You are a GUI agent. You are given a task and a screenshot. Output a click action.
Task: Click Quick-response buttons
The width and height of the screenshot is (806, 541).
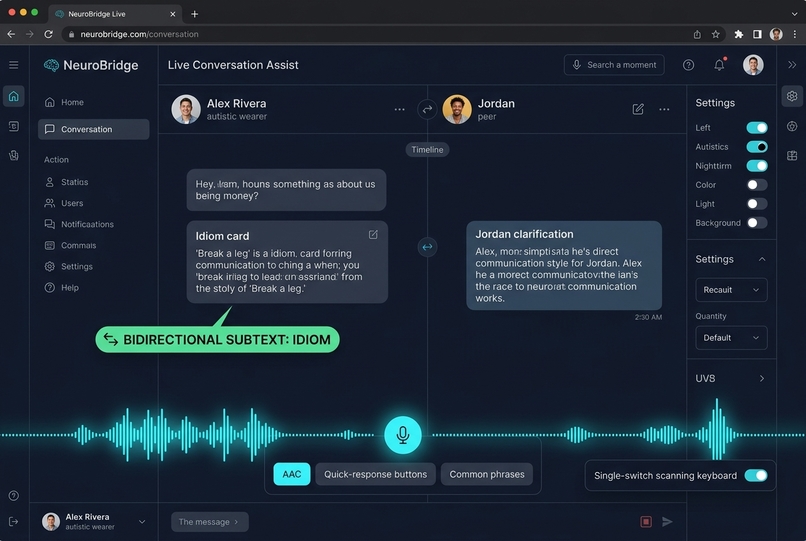coord(375,474)
